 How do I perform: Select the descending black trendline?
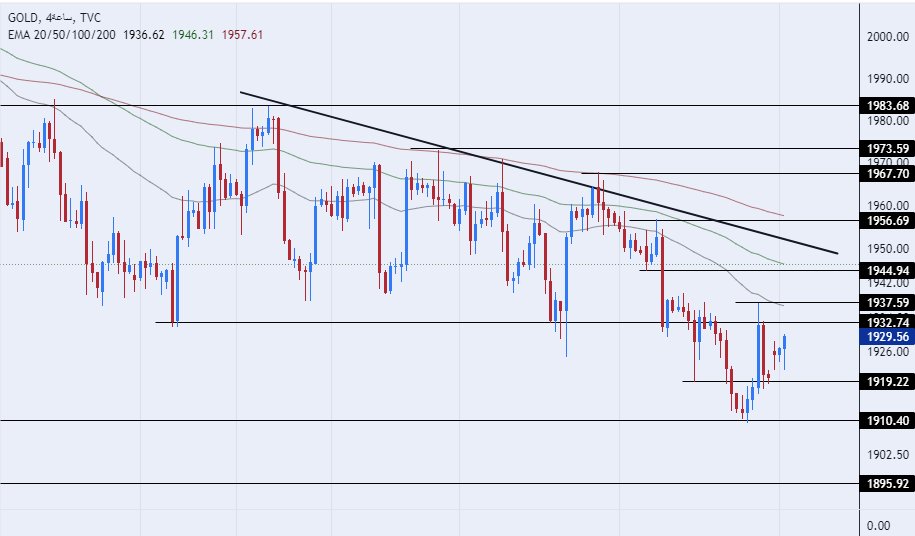click(540, 172)
